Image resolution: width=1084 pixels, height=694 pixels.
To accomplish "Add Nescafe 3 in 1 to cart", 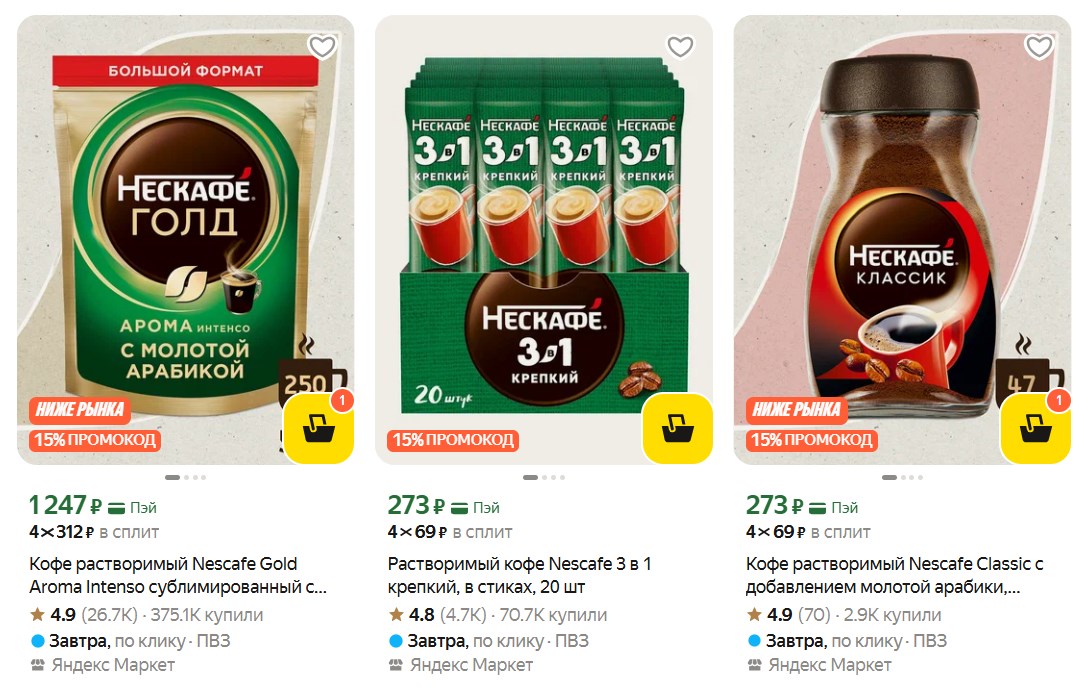I will click(x=677, y=429).
